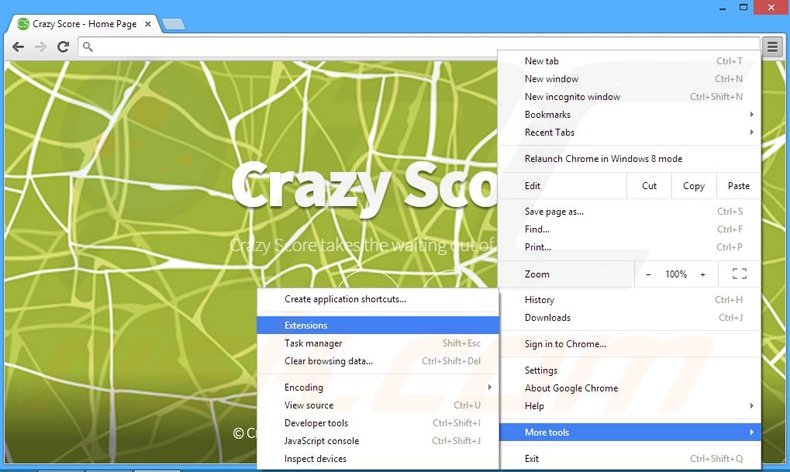Select Find... from the menu

629,229
